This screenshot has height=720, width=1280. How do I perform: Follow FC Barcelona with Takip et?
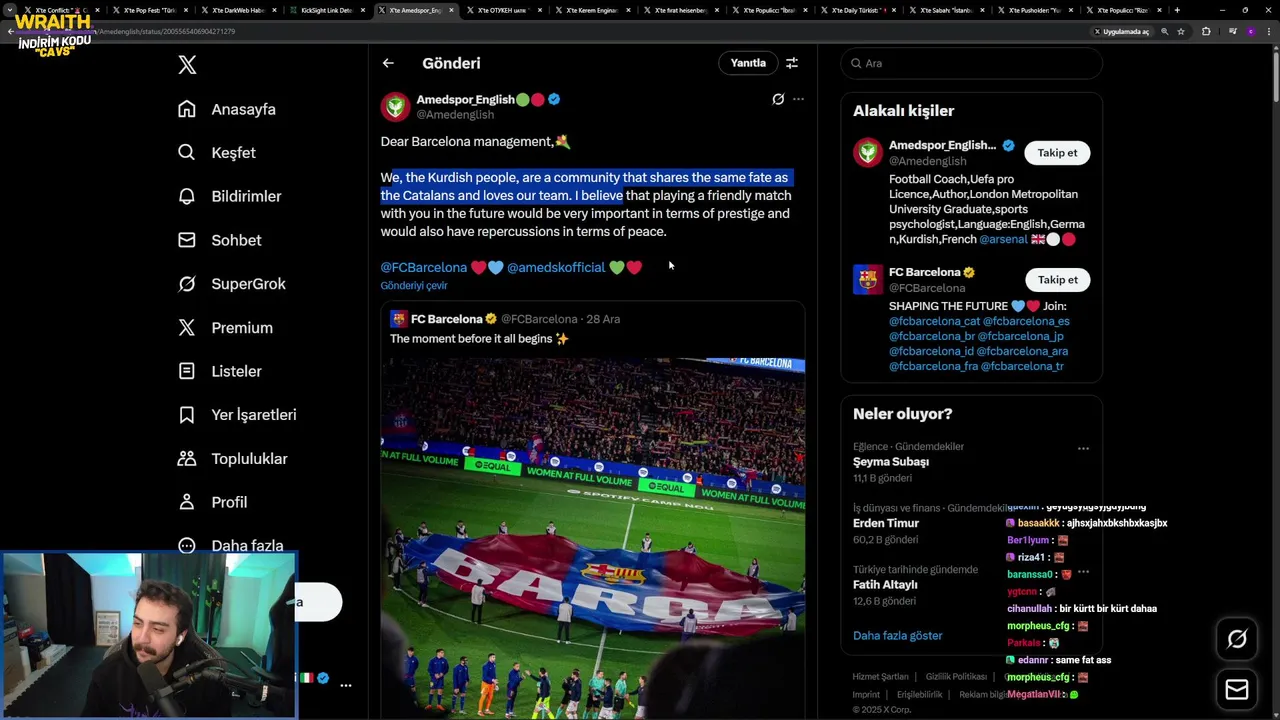tap(1057, 280)
